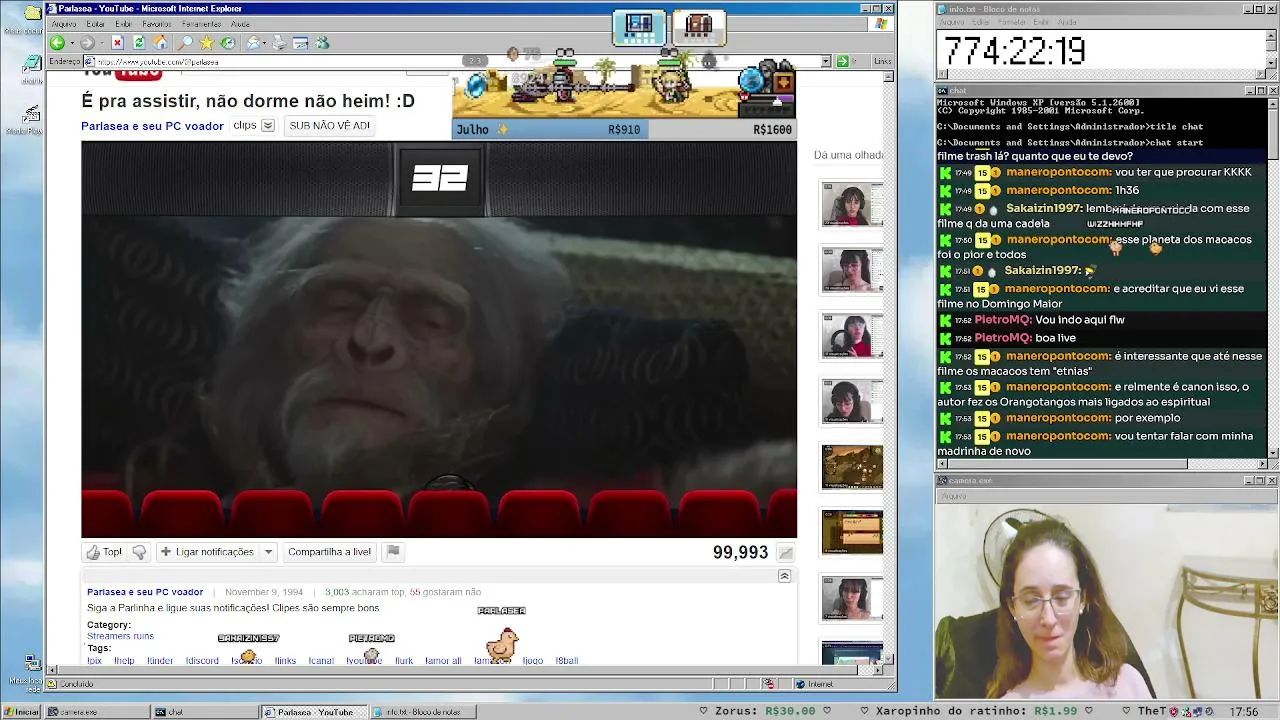This screenshot has width=1280, height=720.
Task: Click the Links bar label in Internet Explorer
Action: (882, 62)
